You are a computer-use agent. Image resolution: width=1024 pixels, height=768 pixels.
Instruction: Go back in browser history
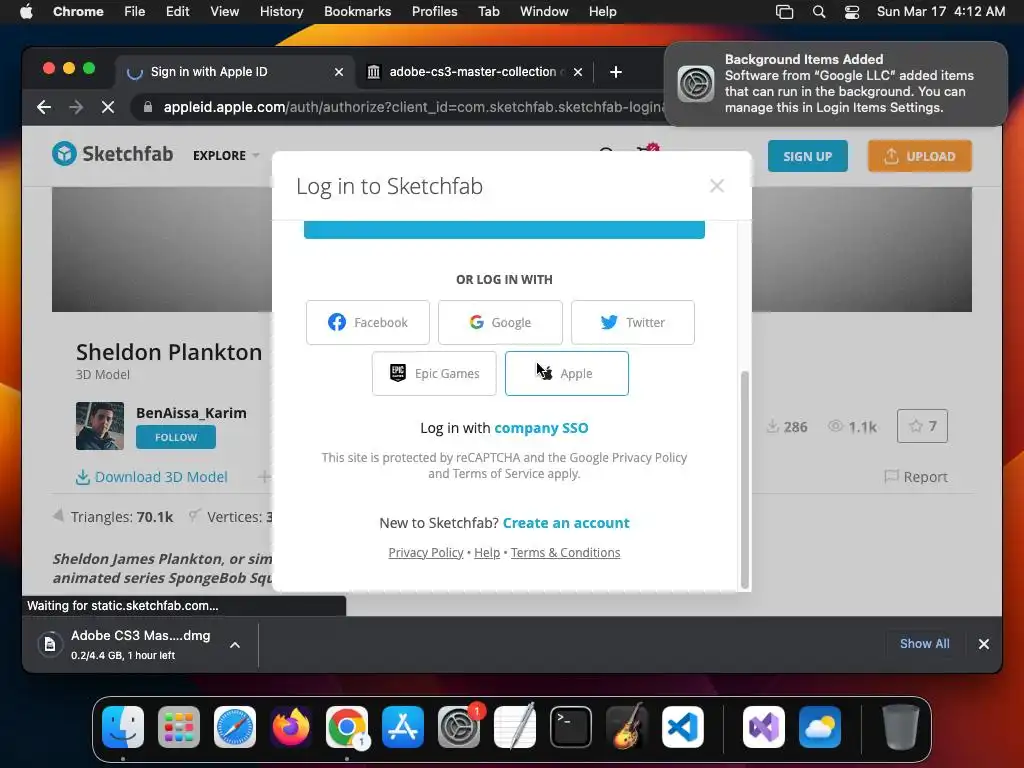[44, 107]
